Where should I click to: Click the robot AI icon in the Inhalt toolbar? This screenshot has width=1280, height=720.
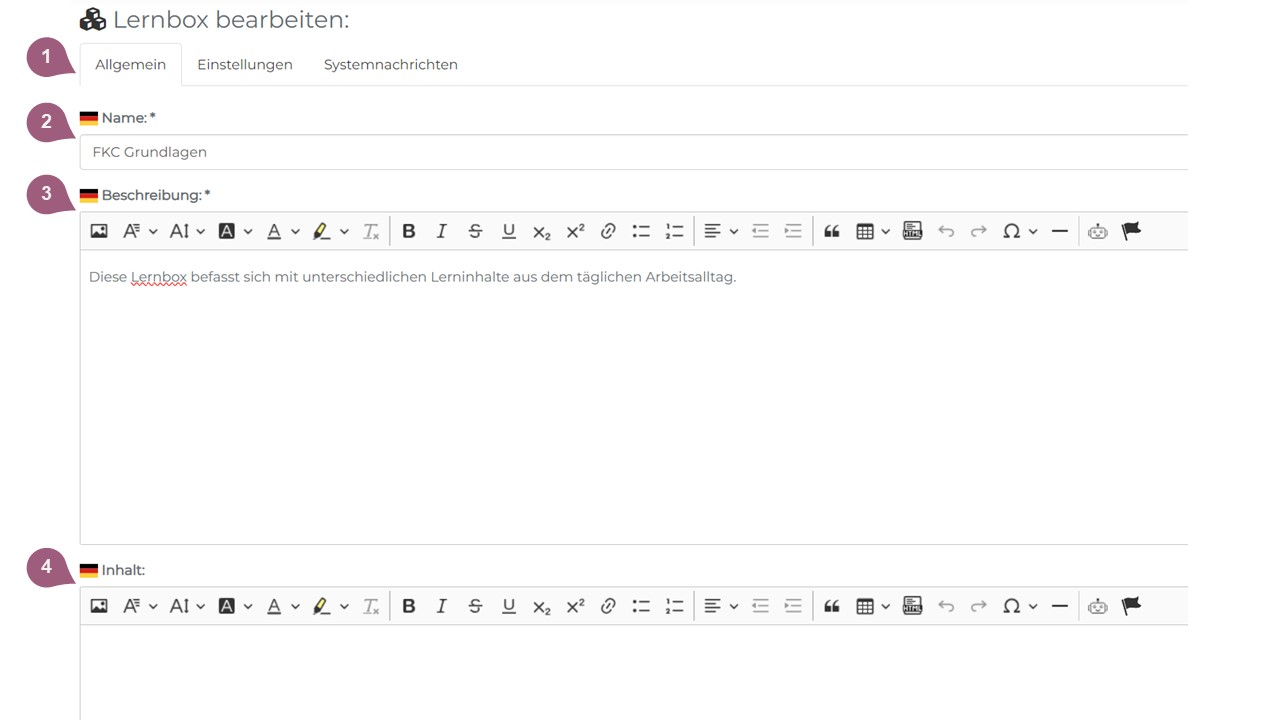1098,606
